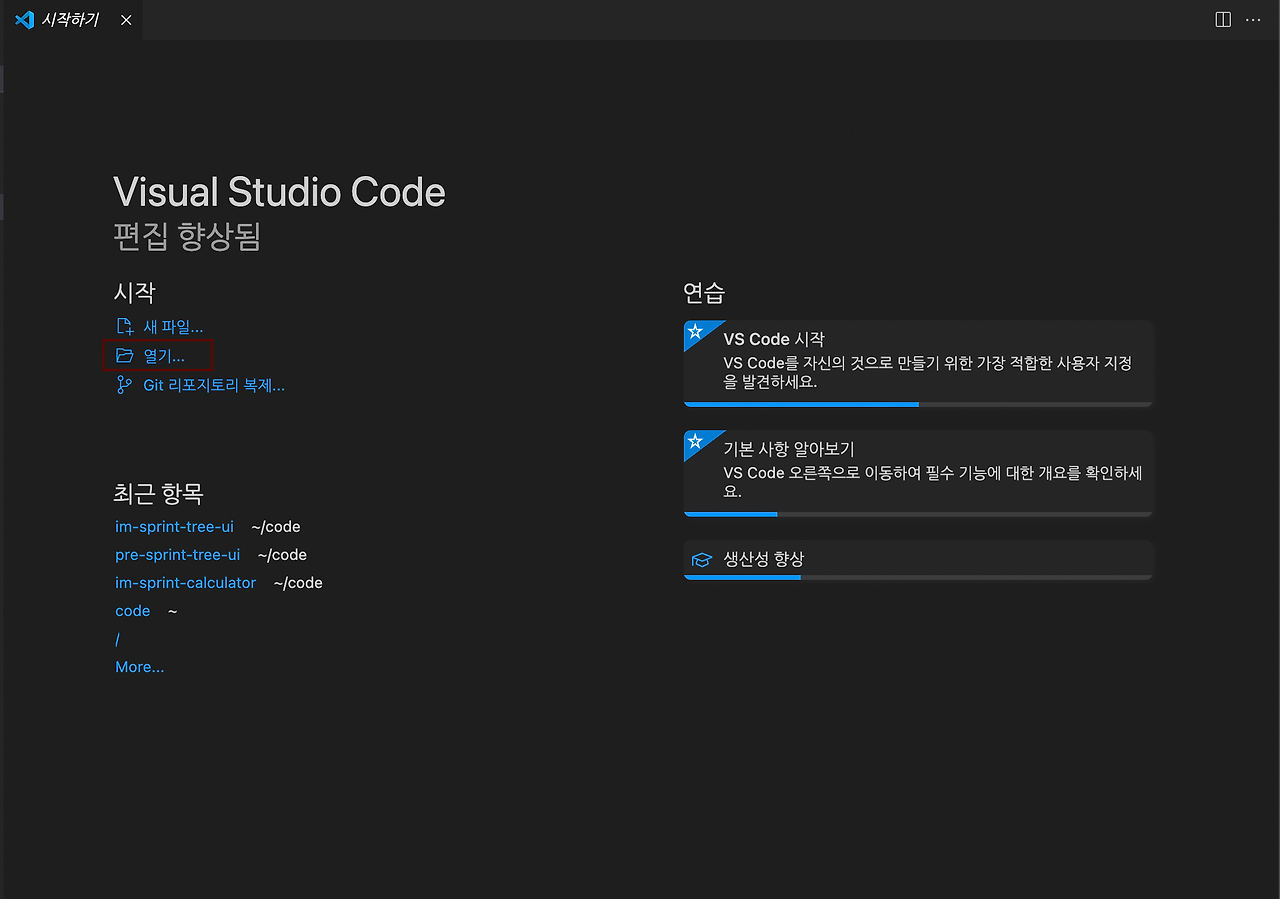The height and width of the screenshot is (899, 1280).
Task: Open the 기본 사항 알아보기 walkthrough card
Action: pyautogui.click(x=918, y=473)
